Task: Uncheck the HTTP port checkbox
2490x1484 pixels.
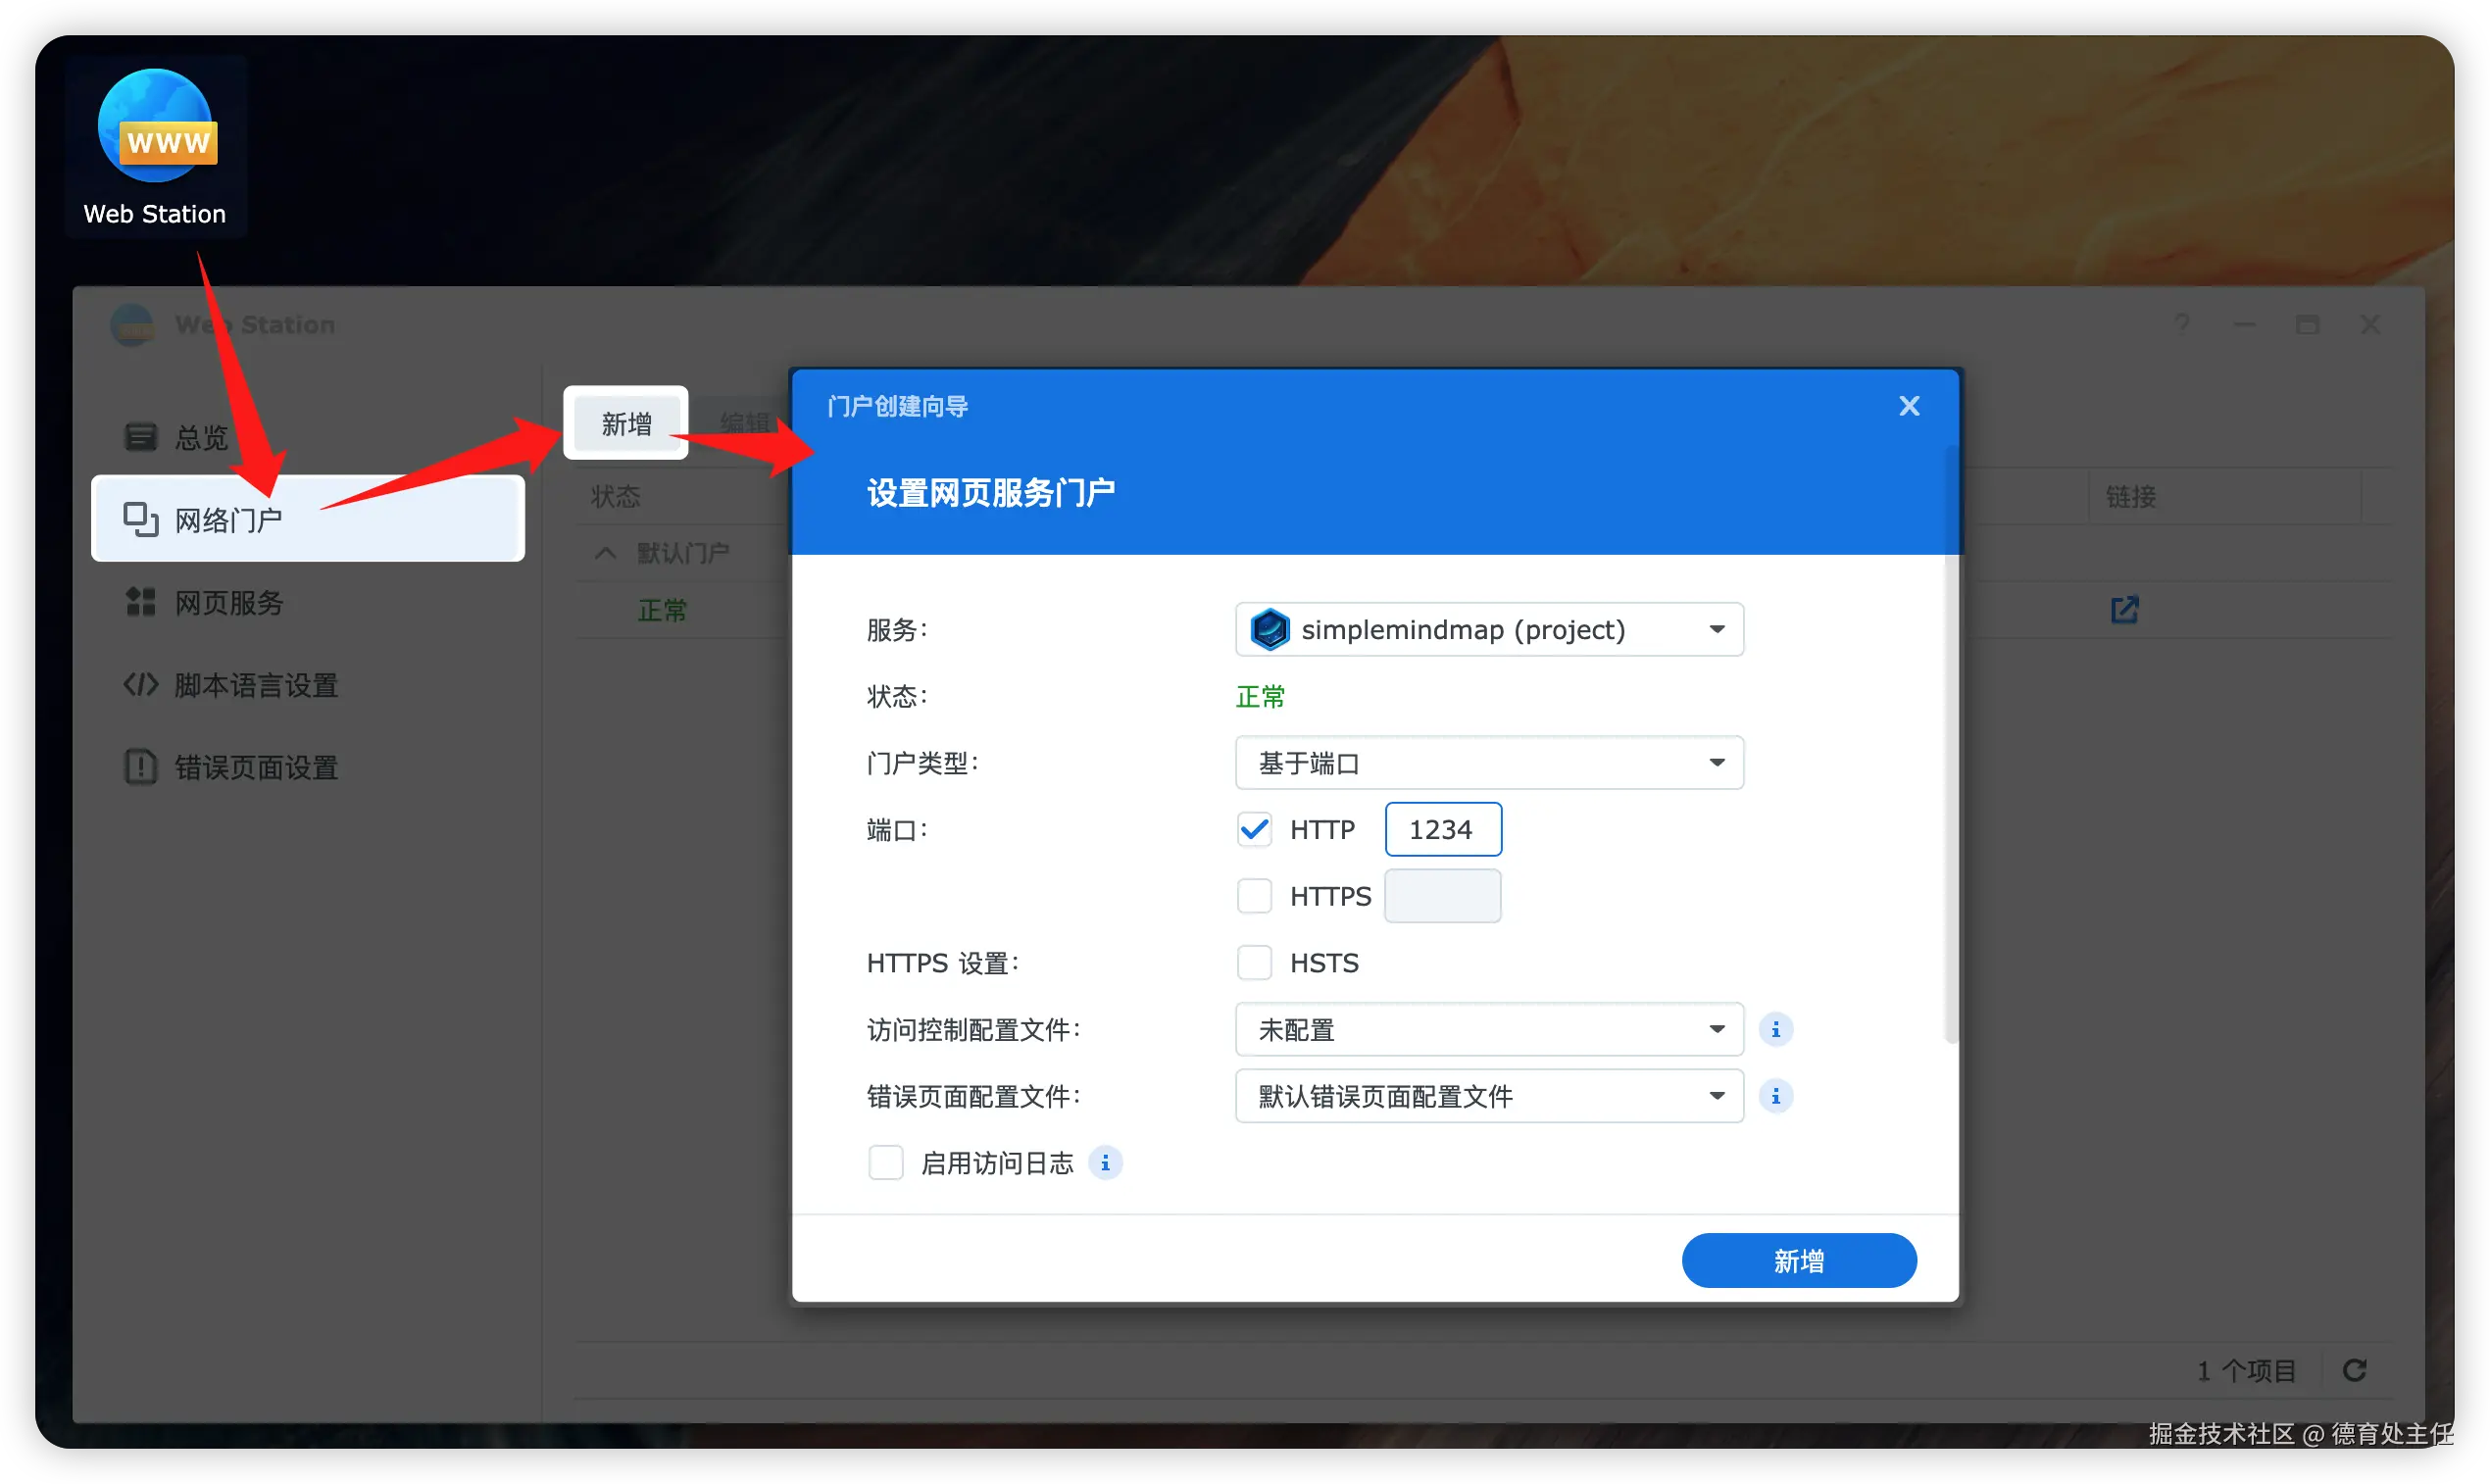Action: pos(1254,829)
